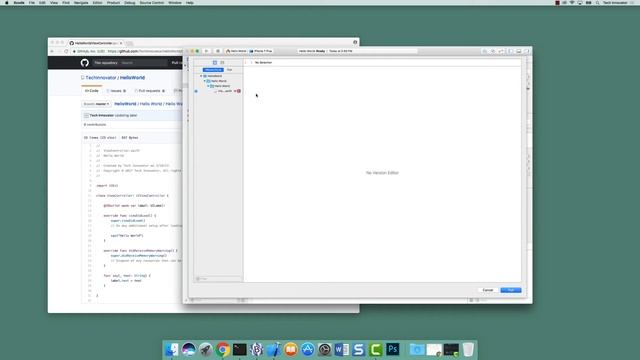Viewport: 640px width, 360px height.
Task: Open Microsoft Word from the dock
Action: coord(342,349)
